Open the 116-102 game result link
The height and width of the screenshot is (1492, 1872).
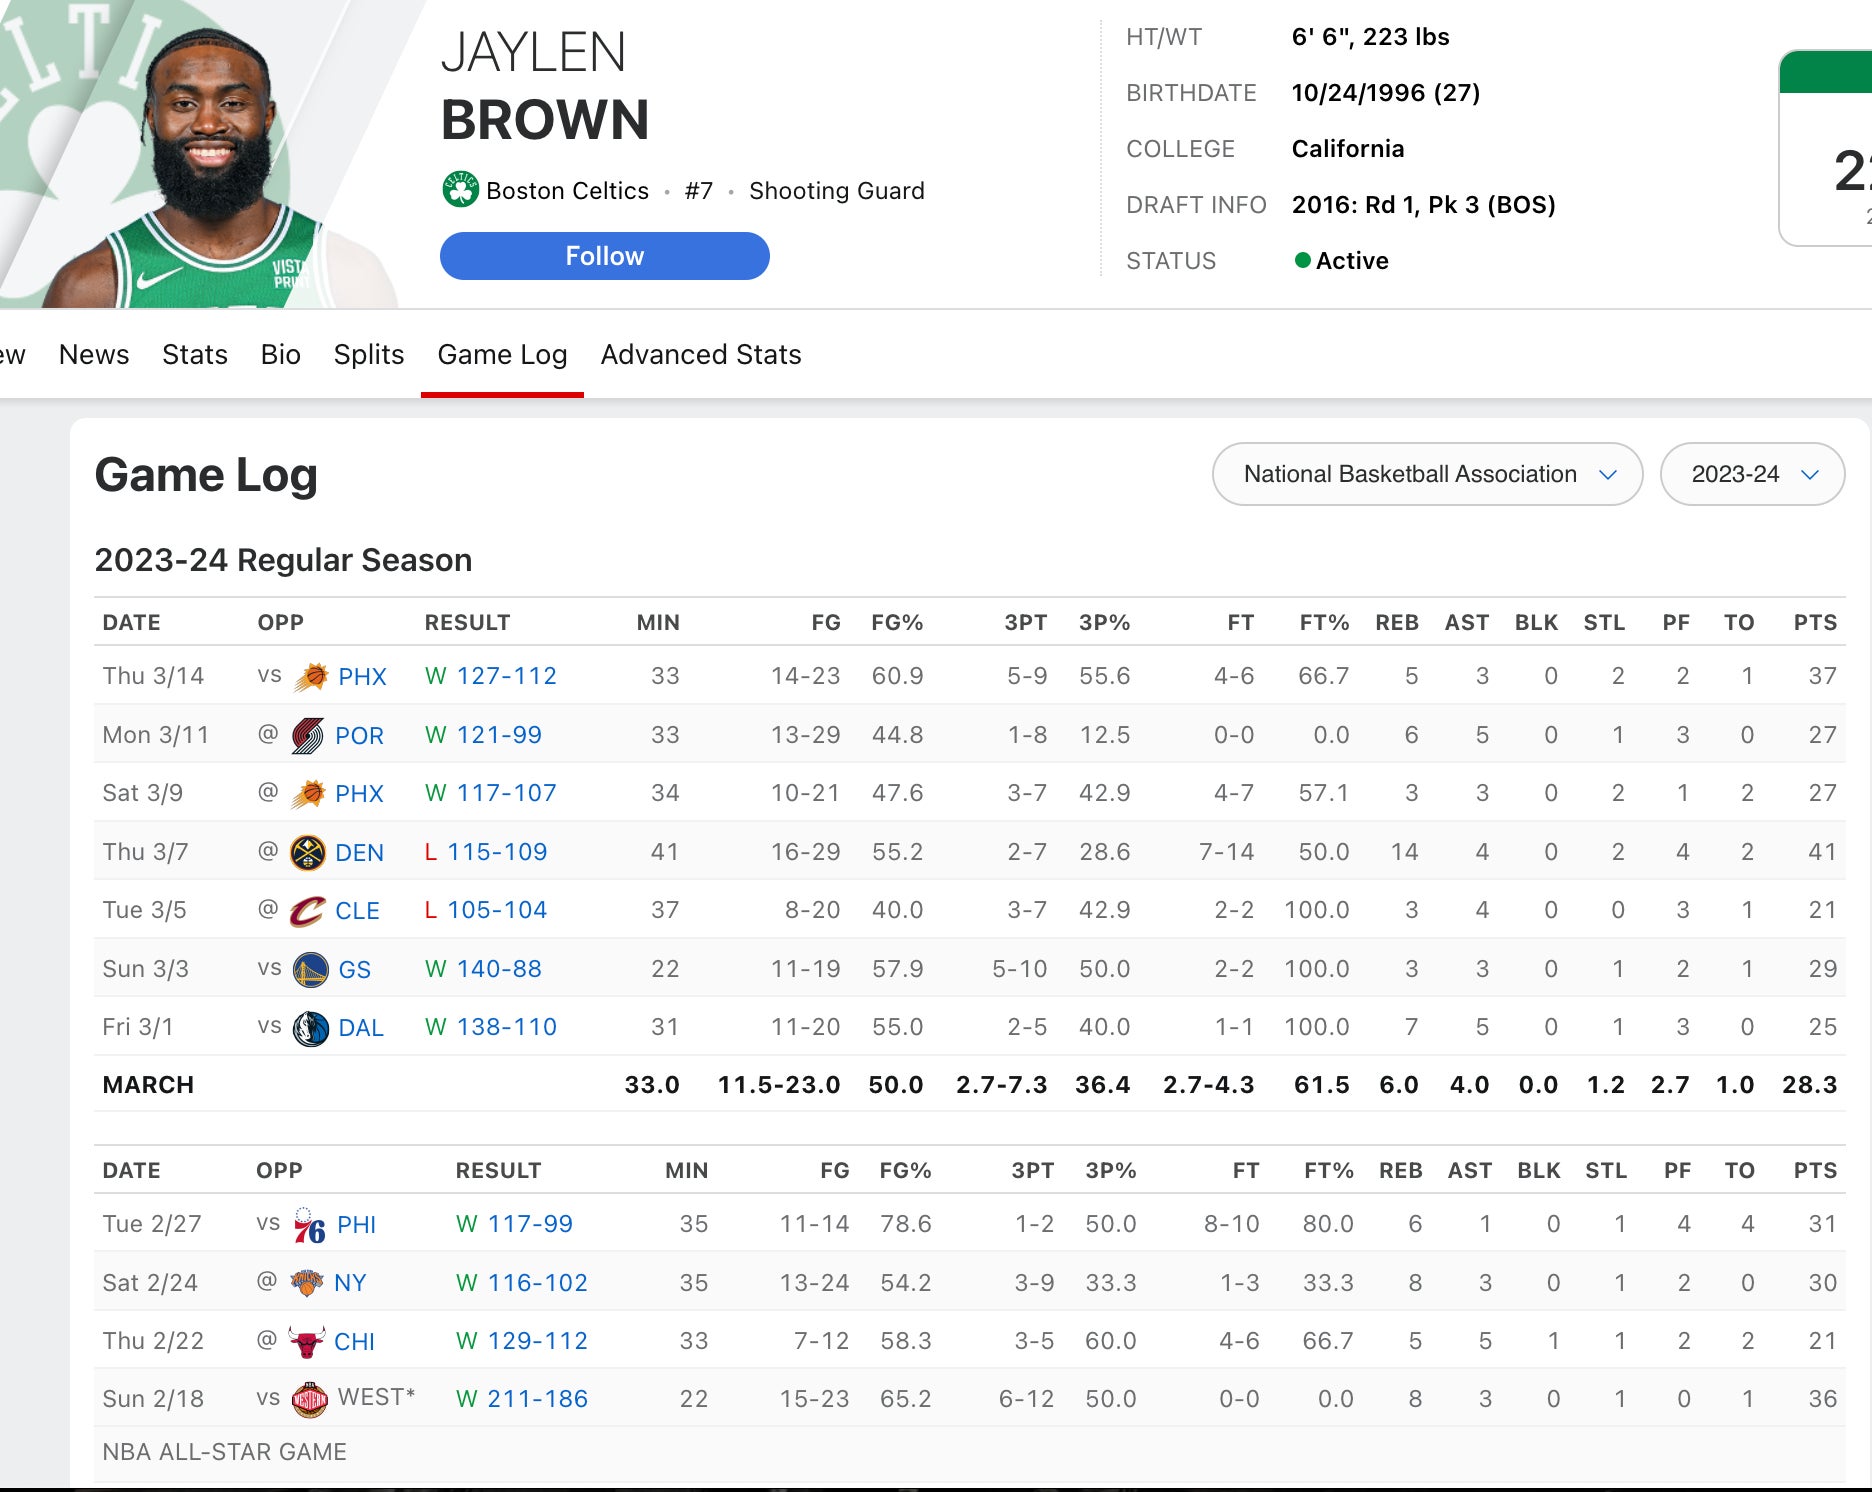pos(537,1283)
